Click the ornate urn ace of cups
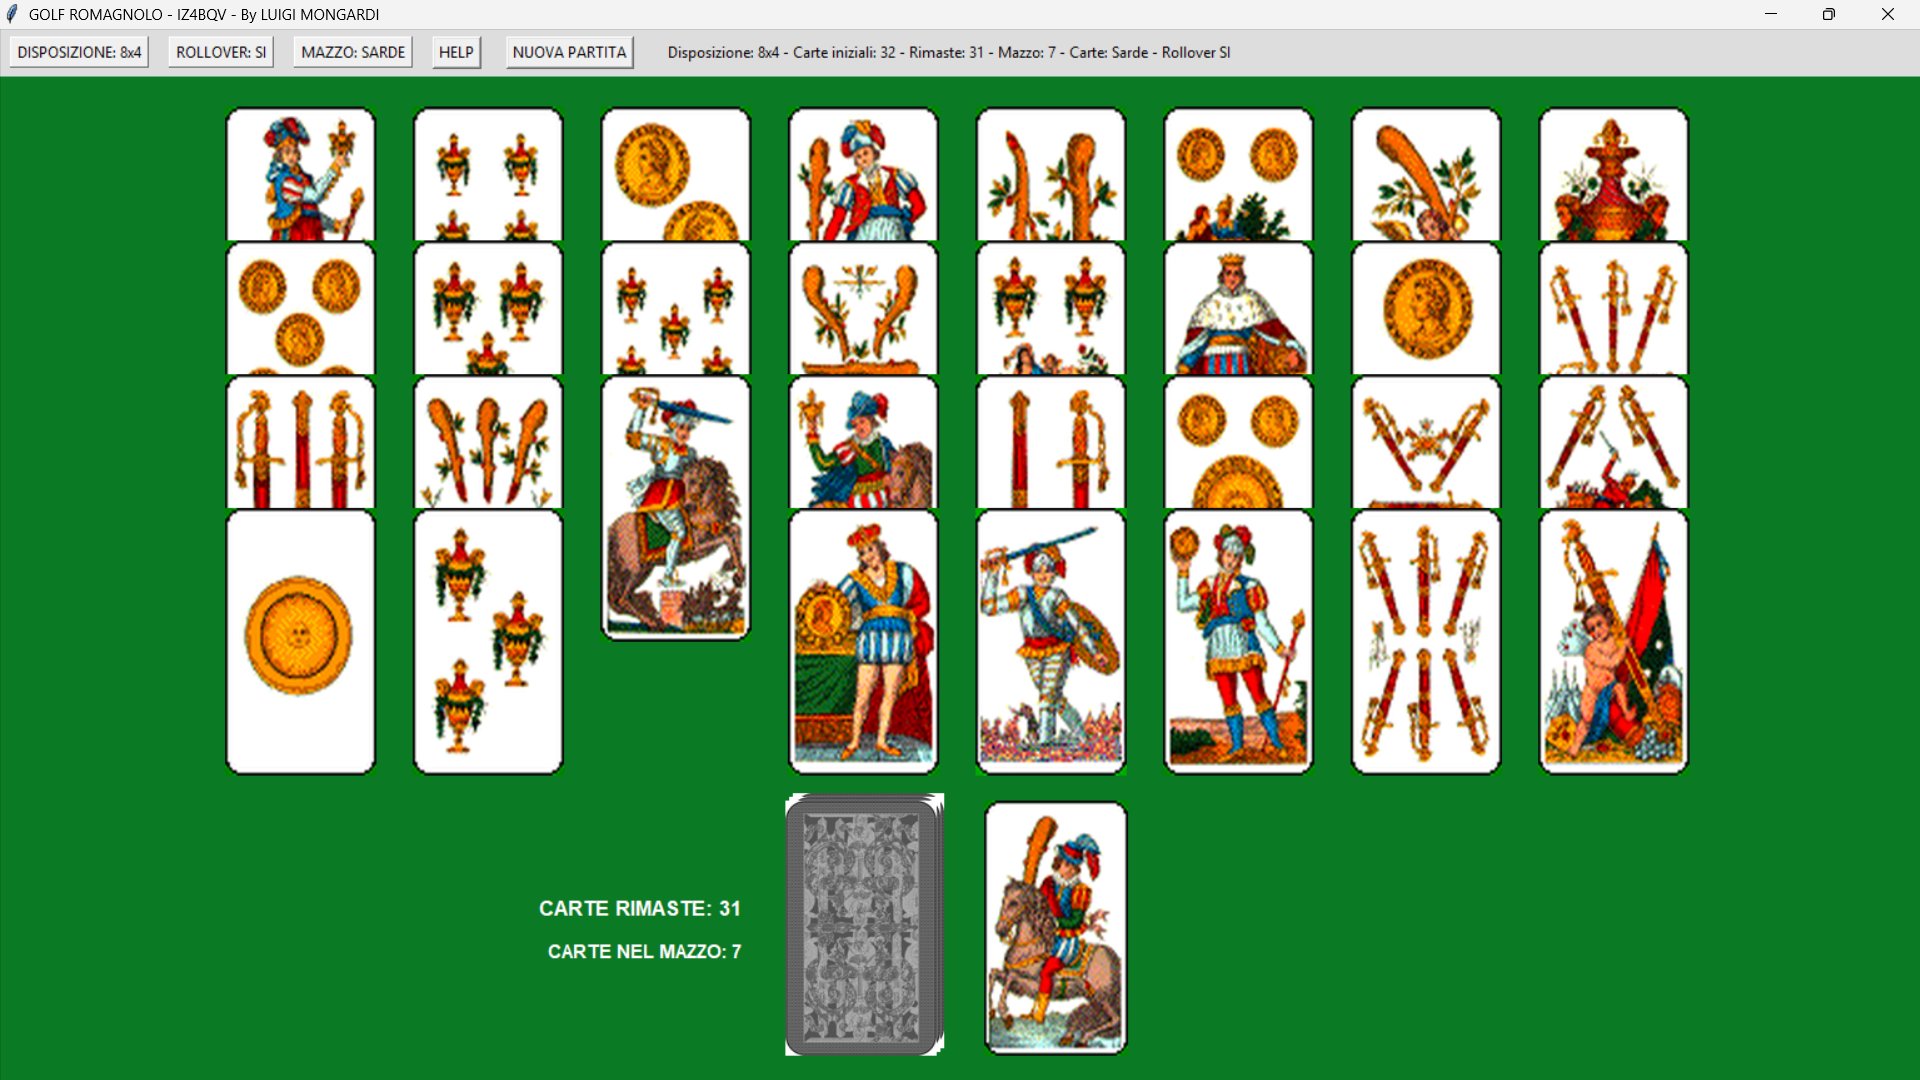This screenshot has height=1080, width=1920. tap(1614, 175)
